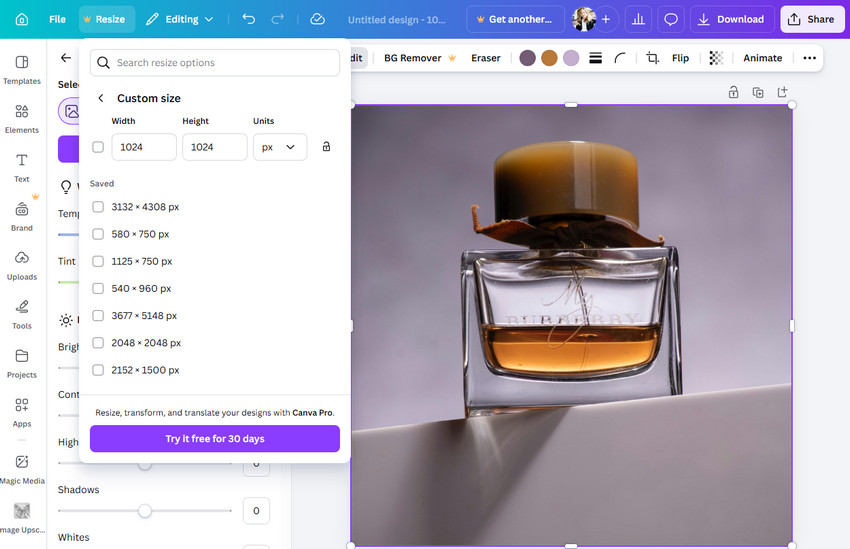Click the Flip button
The image size is (850, 549).
(x=680, y=58)
